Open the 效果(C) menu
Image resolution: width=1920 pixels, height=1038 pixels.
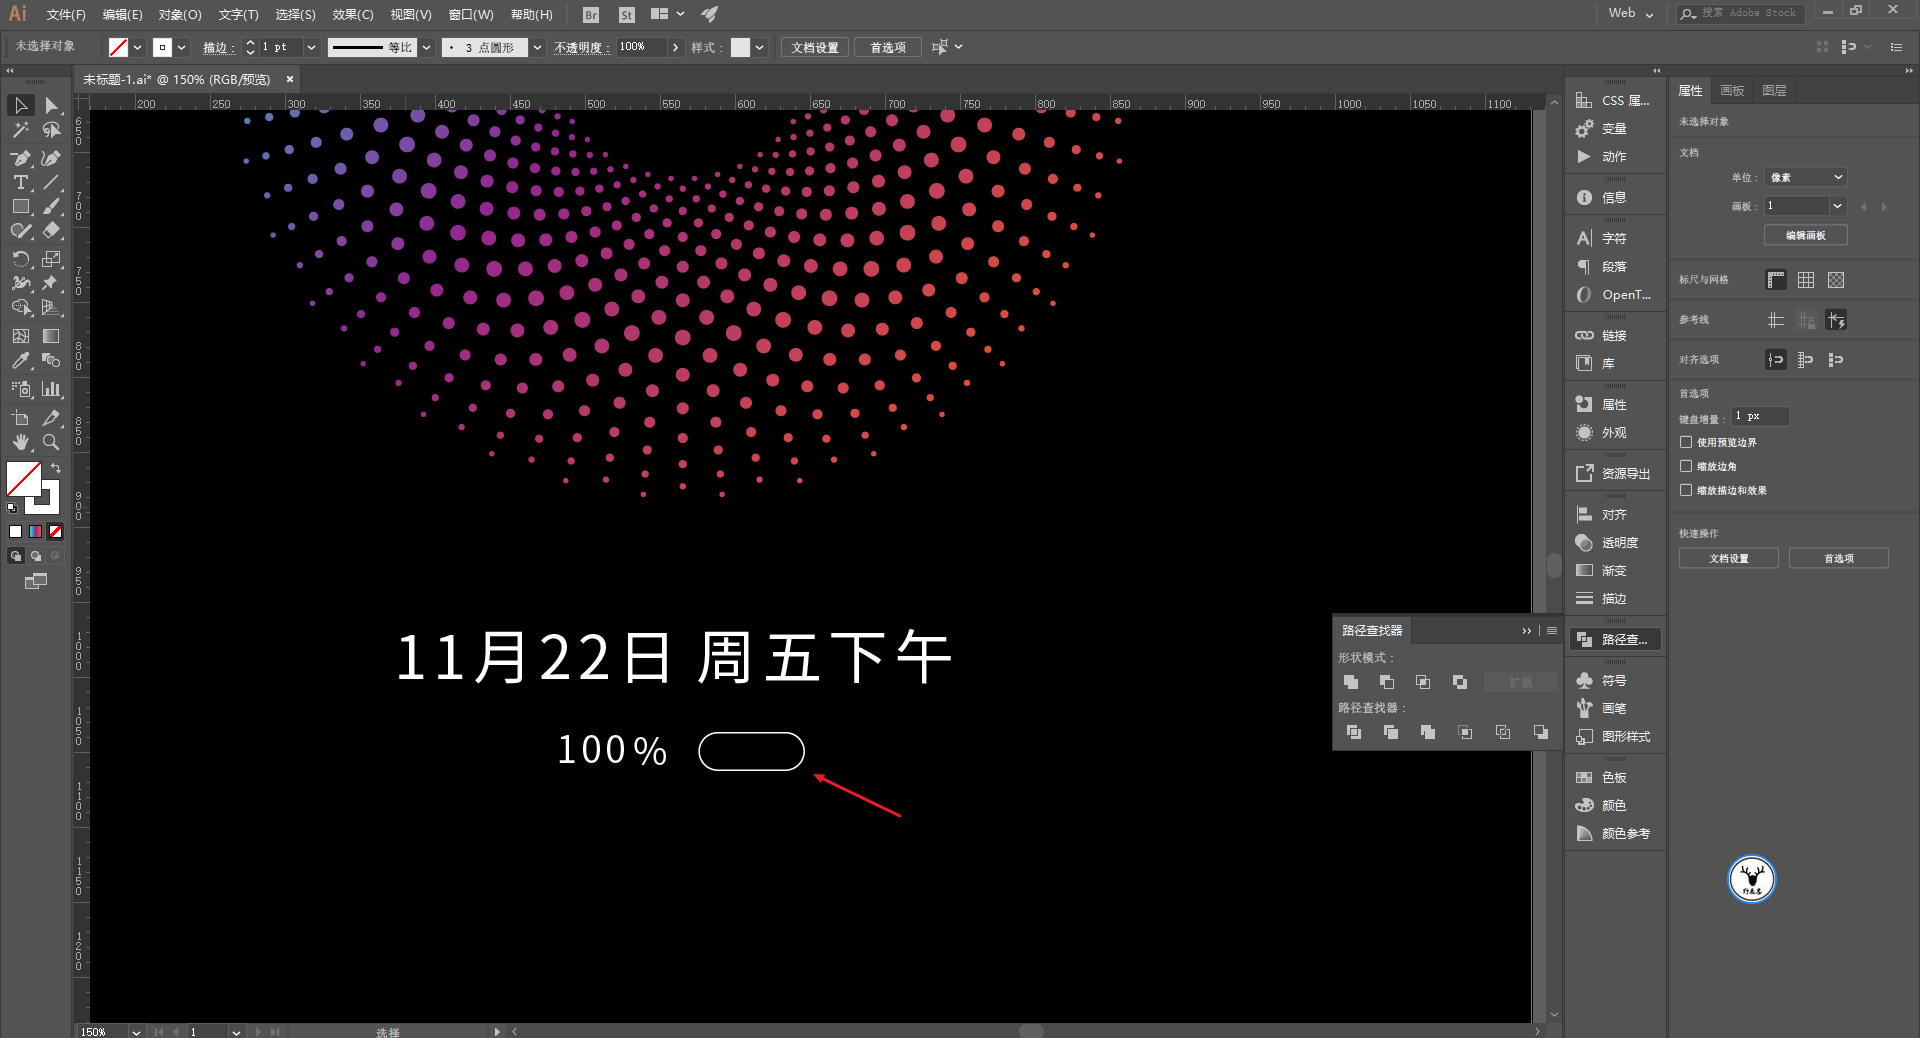(x=353, y=14)
